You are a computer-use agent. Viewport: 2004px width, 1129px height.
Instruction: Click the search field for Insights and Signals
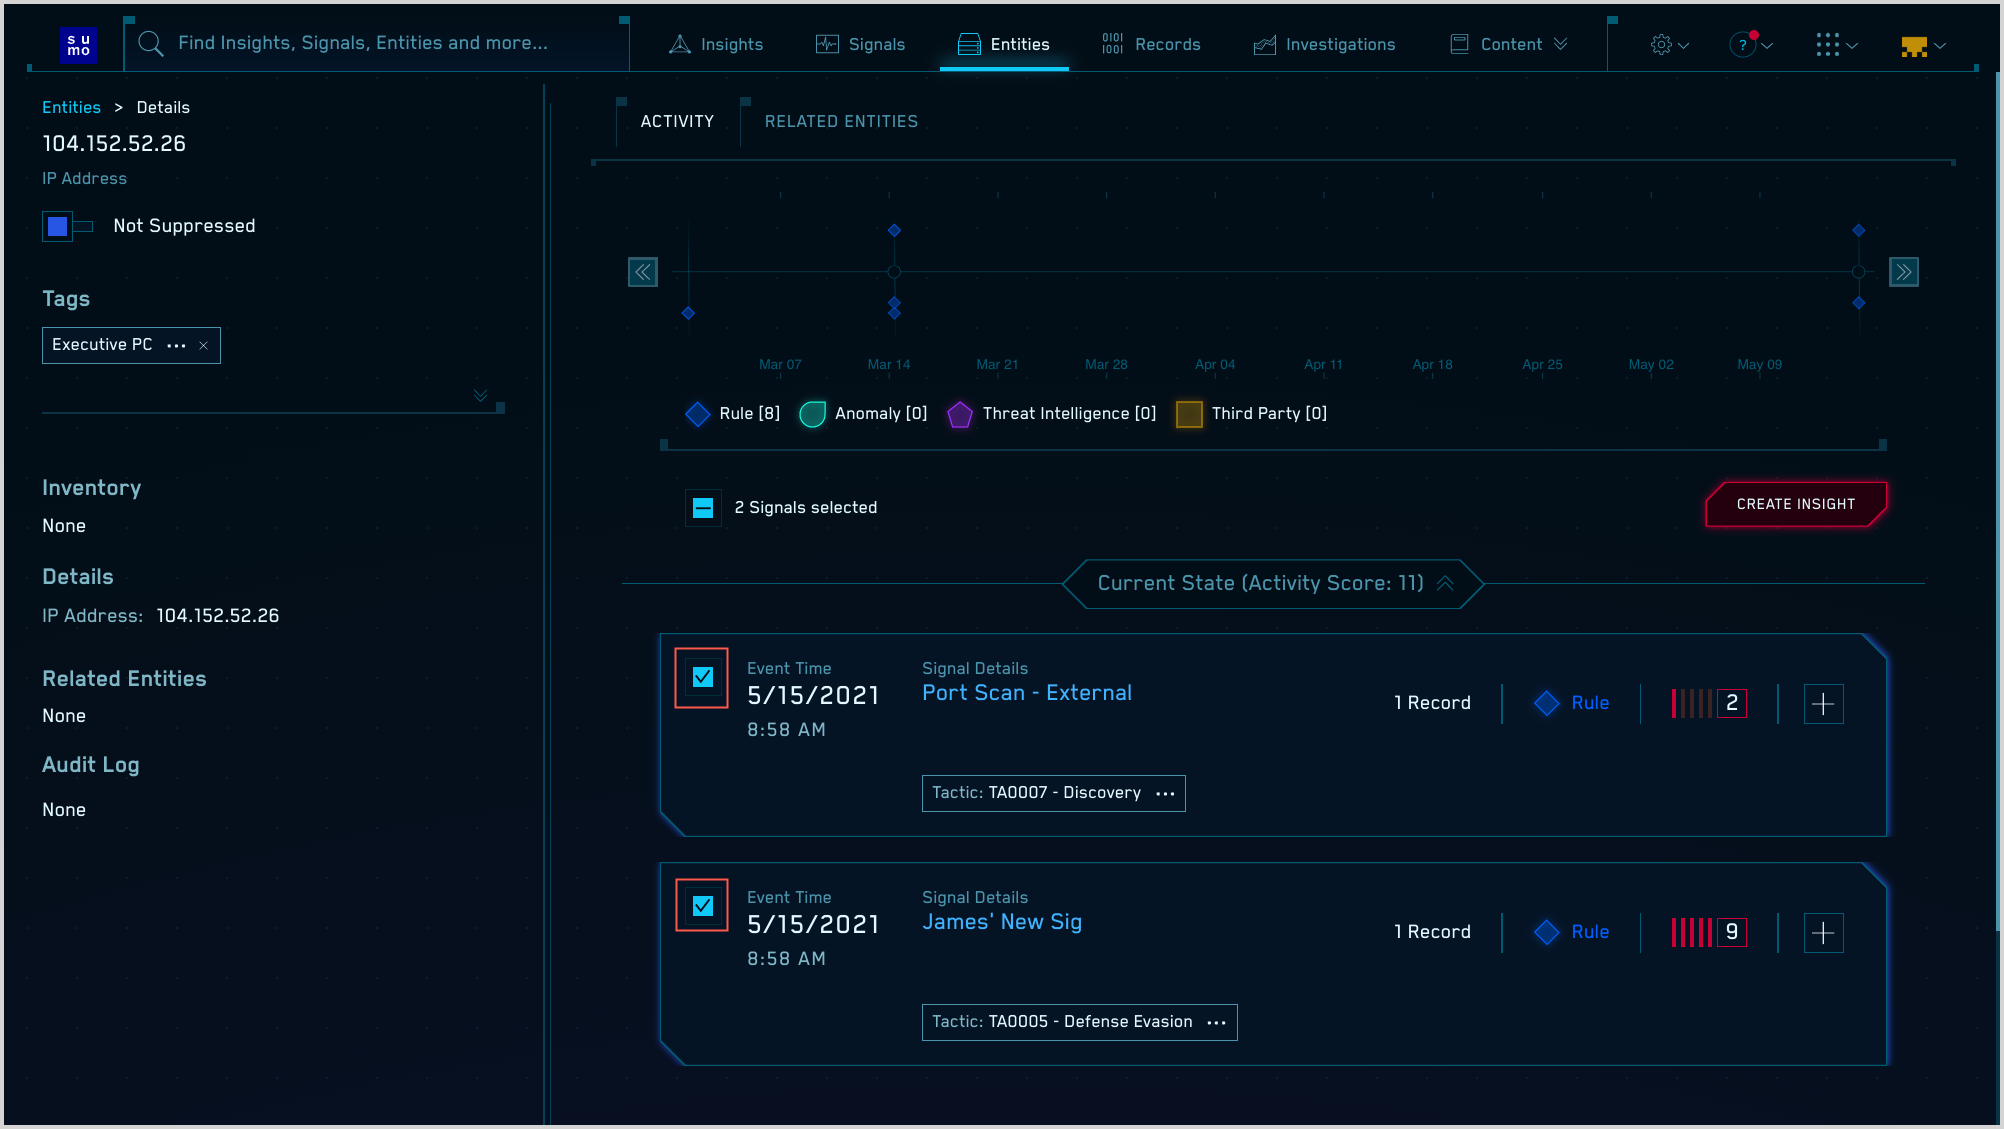[362, 44]
